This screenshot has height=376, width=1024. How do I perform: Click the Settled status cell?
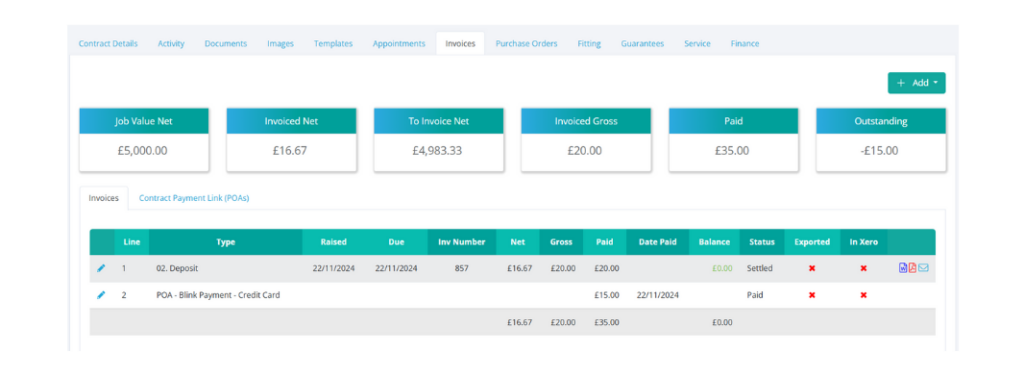click(x=760, y=268)
